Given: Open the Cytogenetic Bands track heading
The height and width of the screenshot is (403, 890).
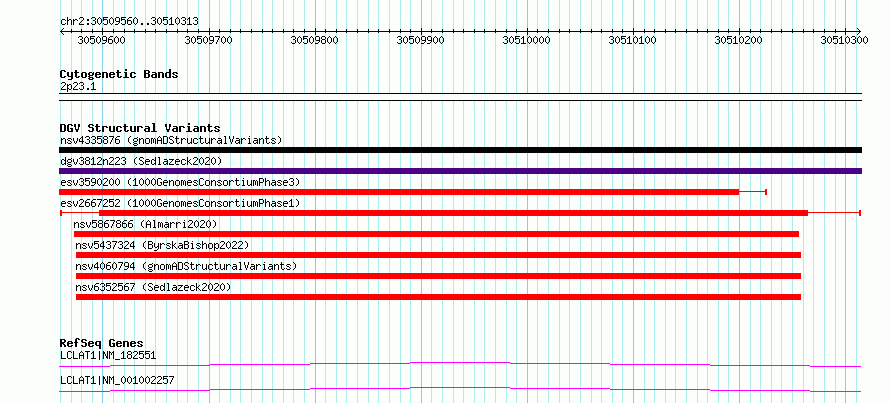Looking at the screenshot, I should [x=119, y=74].
